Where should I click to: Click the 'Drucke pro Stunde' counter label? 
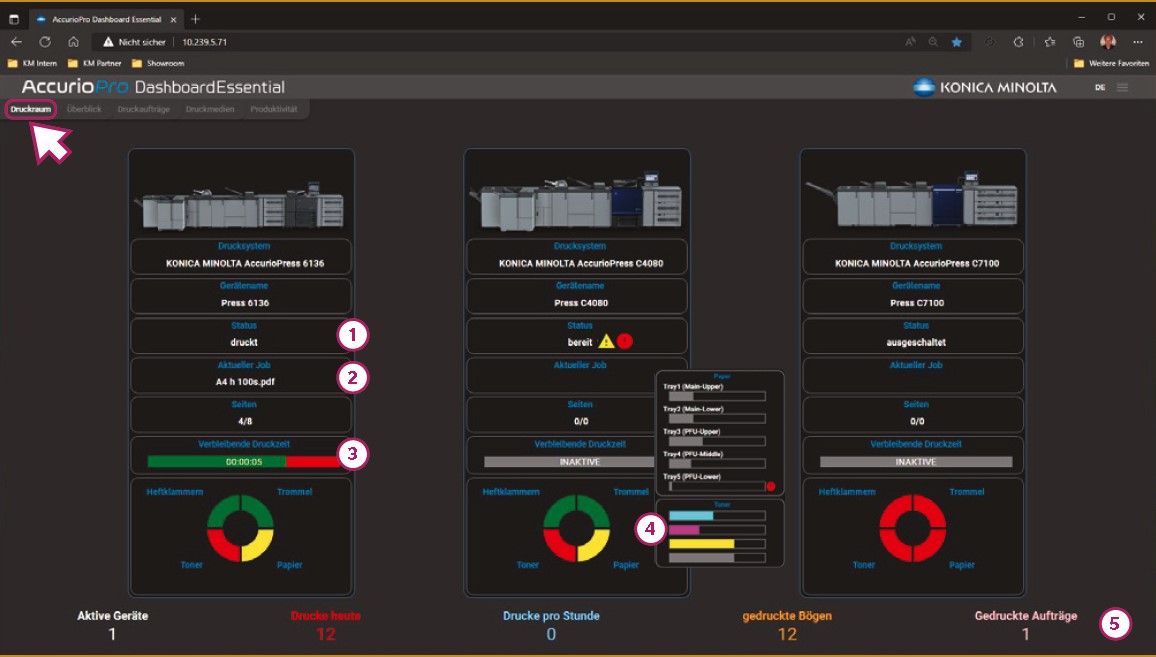click(x=551, y=616)
